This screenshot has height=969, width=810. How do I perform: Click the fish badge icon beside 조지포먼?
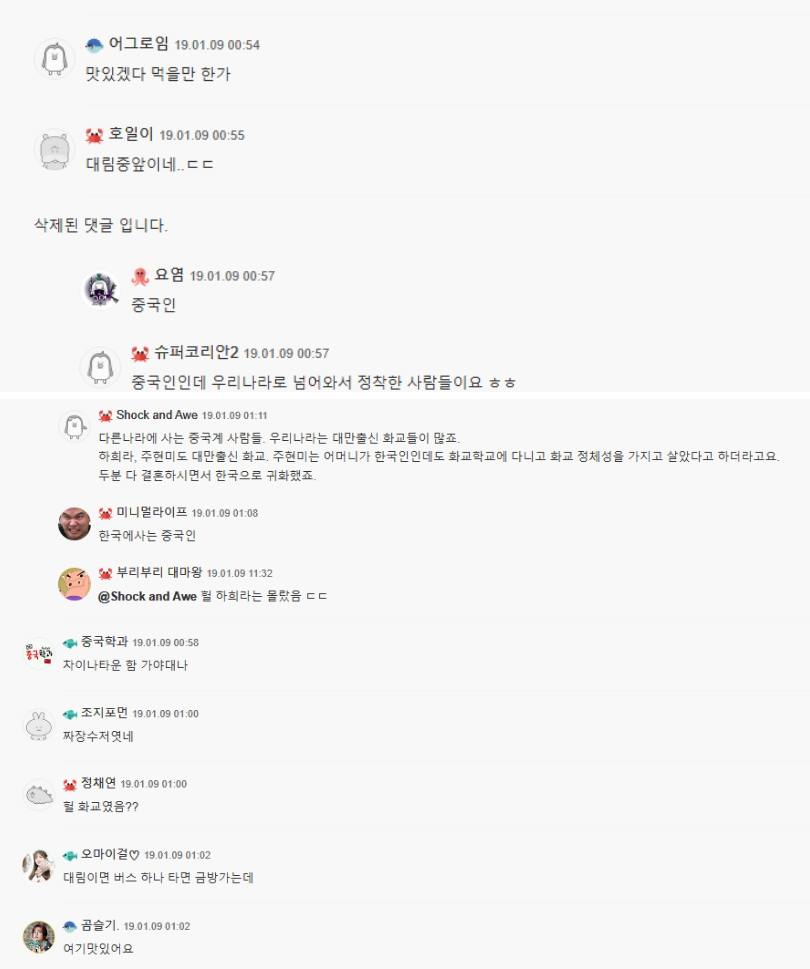pyautogui.click(x=70, y=714)
